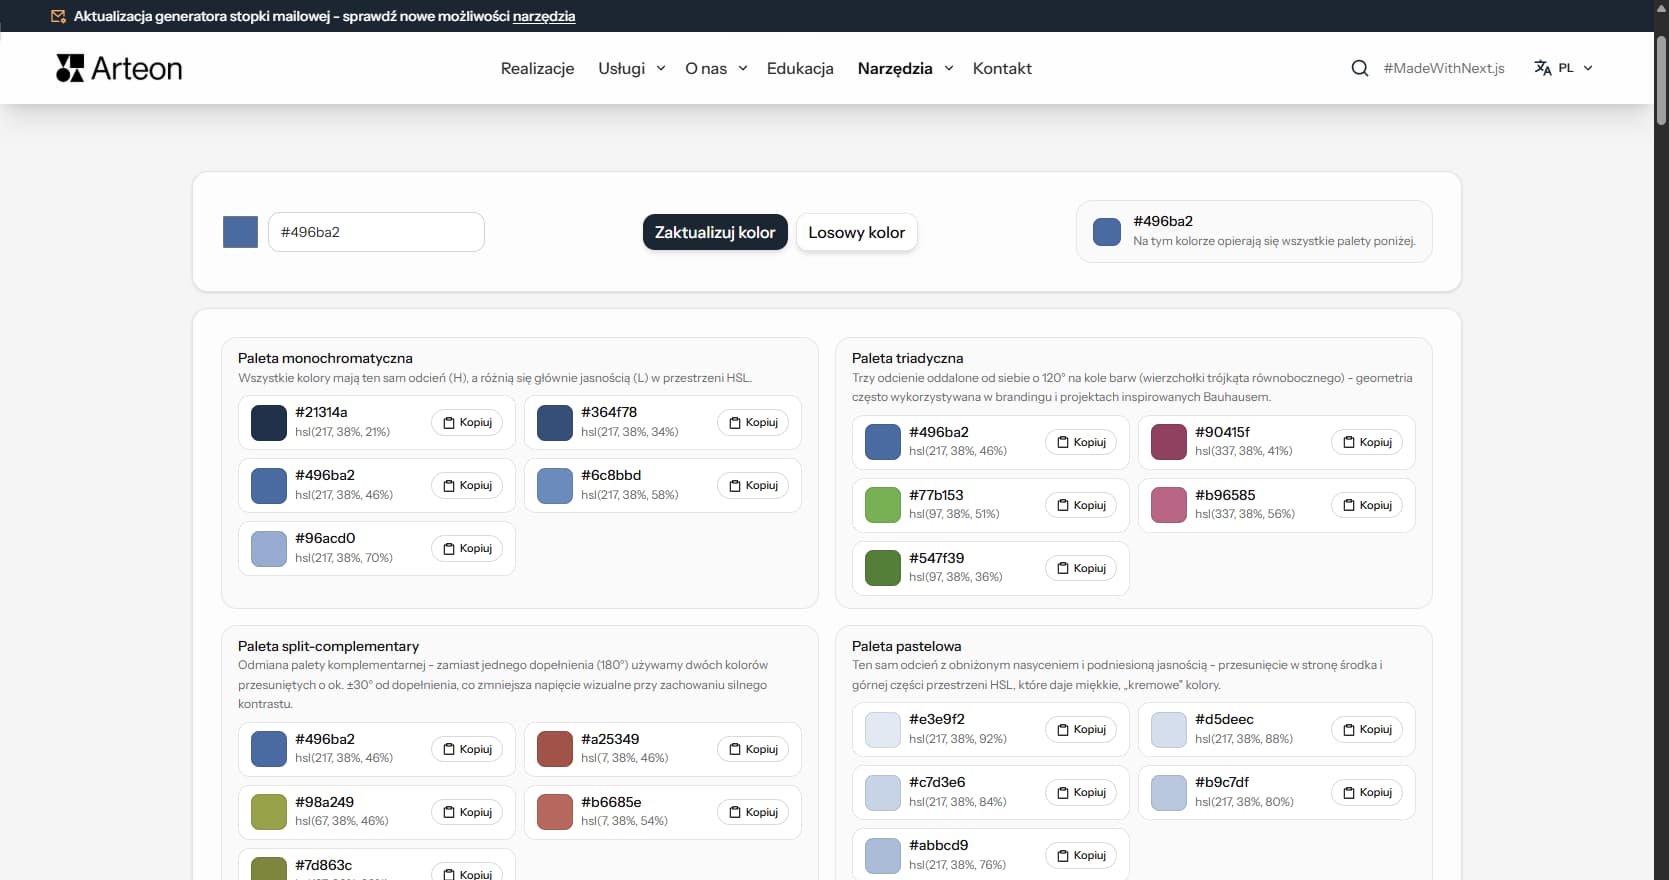
Task: Expand the O nas dropdown menu
Action: pos(716,68)
